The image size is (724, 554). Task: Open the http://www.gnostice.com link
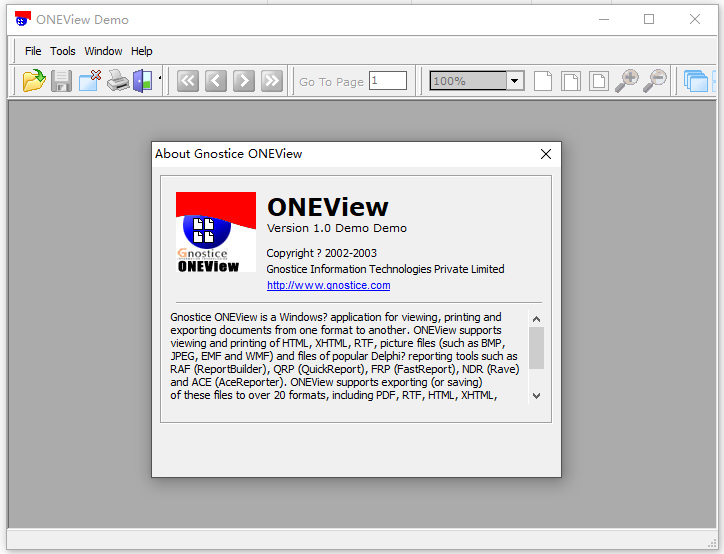[328, 285]
